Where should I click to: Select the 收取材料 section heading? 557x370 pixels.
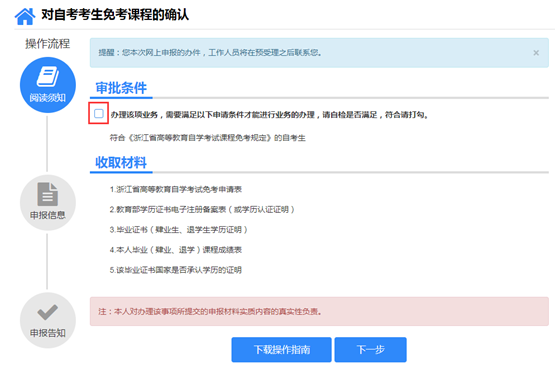click(121, 163)
